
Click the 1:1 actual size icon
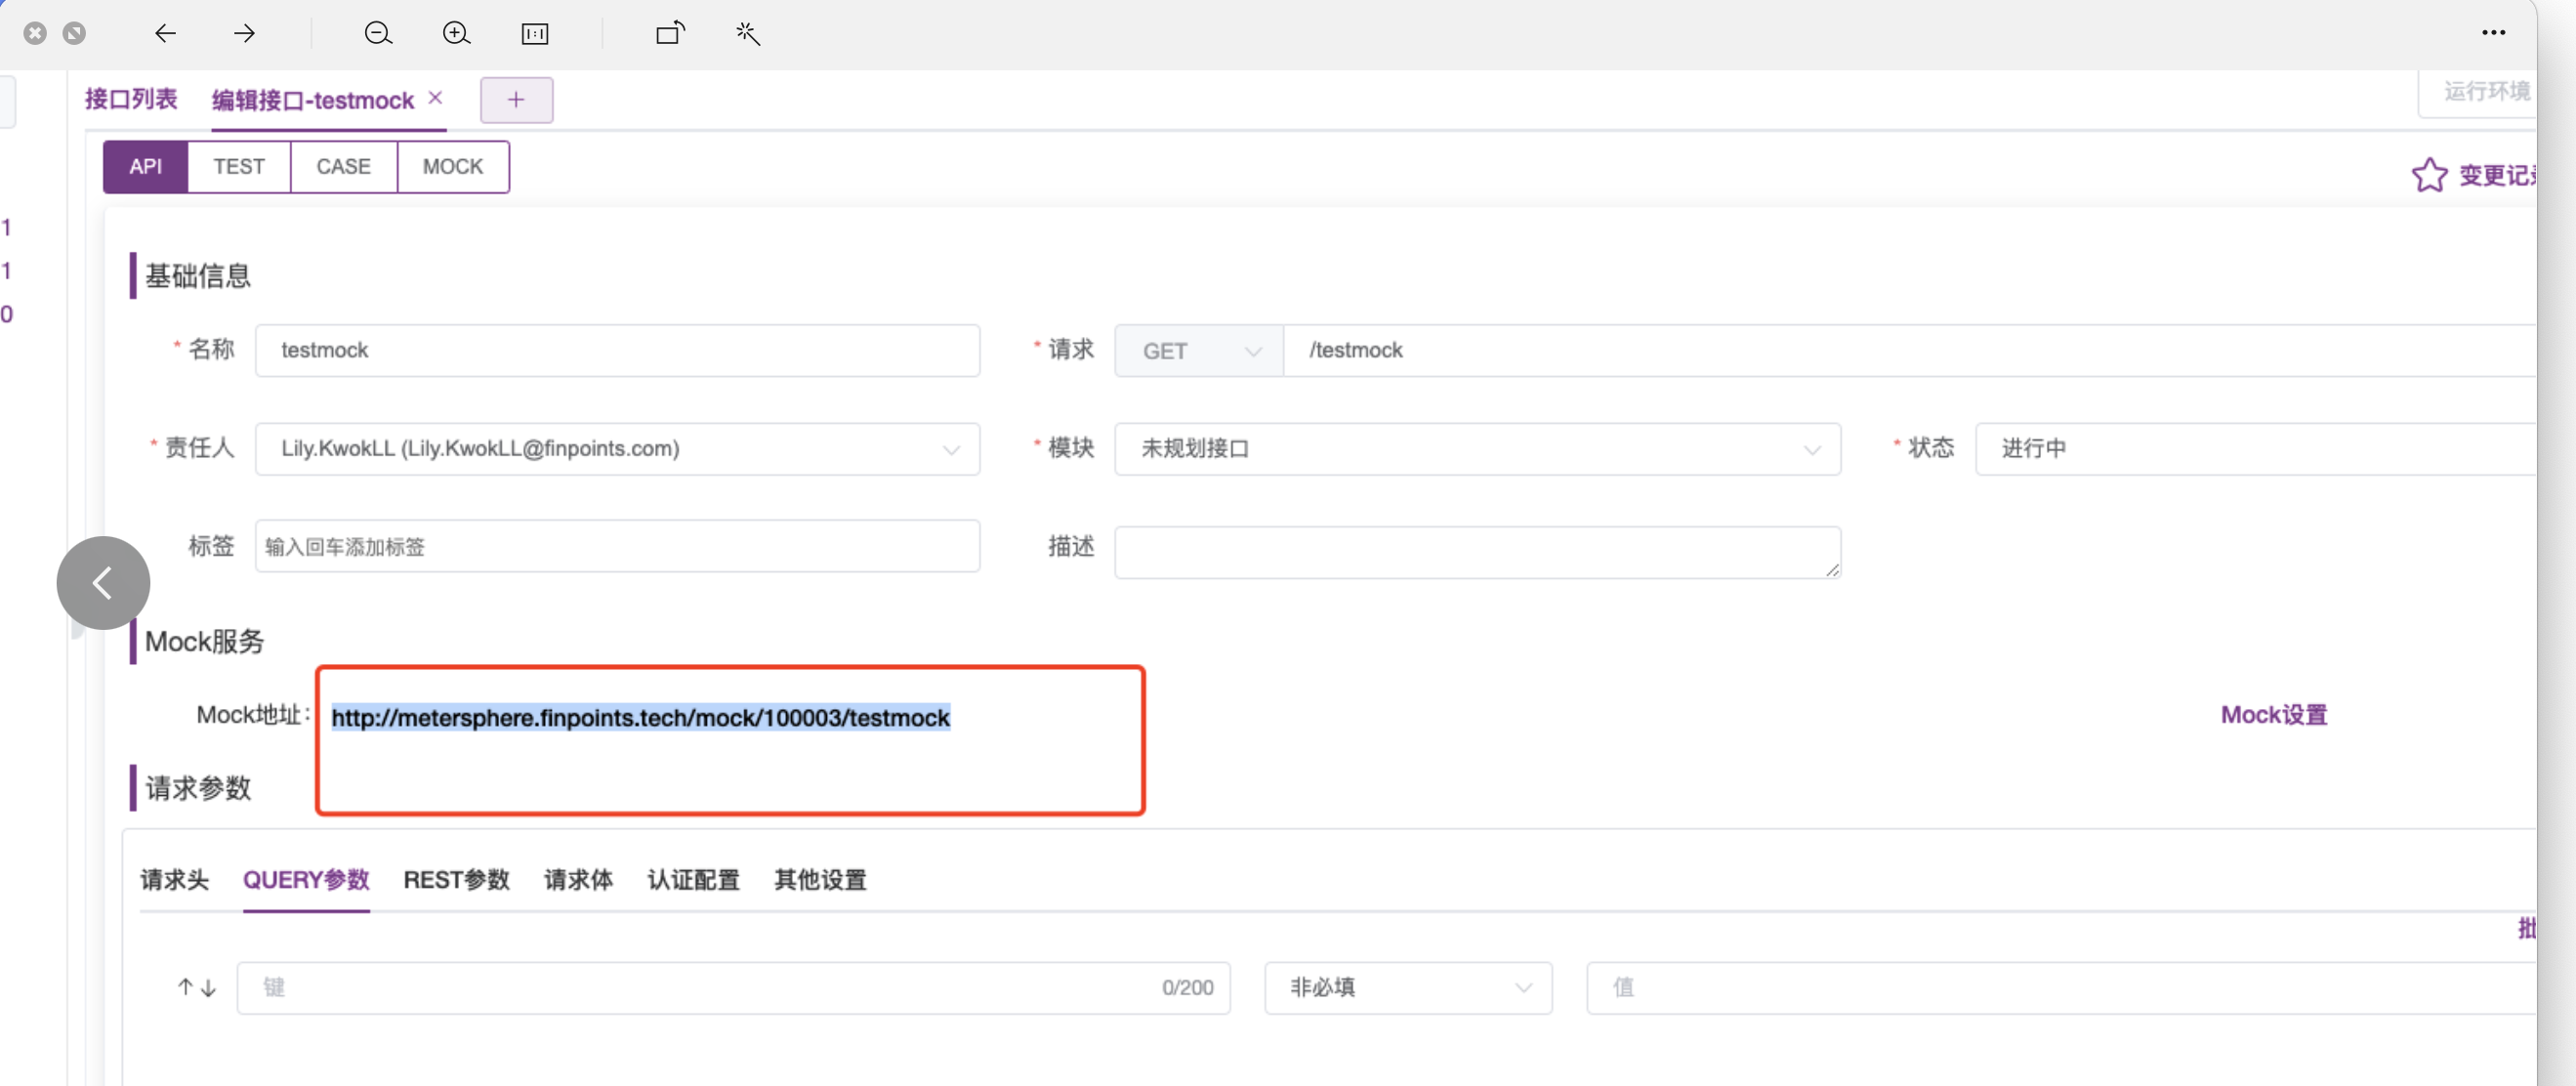[x=535, y=33]
